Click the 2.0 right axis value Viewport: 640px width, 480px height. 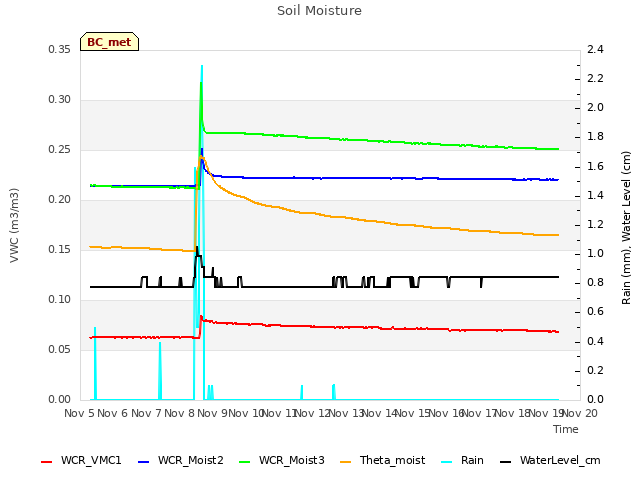pyautogui.click(x=595, y=107)
